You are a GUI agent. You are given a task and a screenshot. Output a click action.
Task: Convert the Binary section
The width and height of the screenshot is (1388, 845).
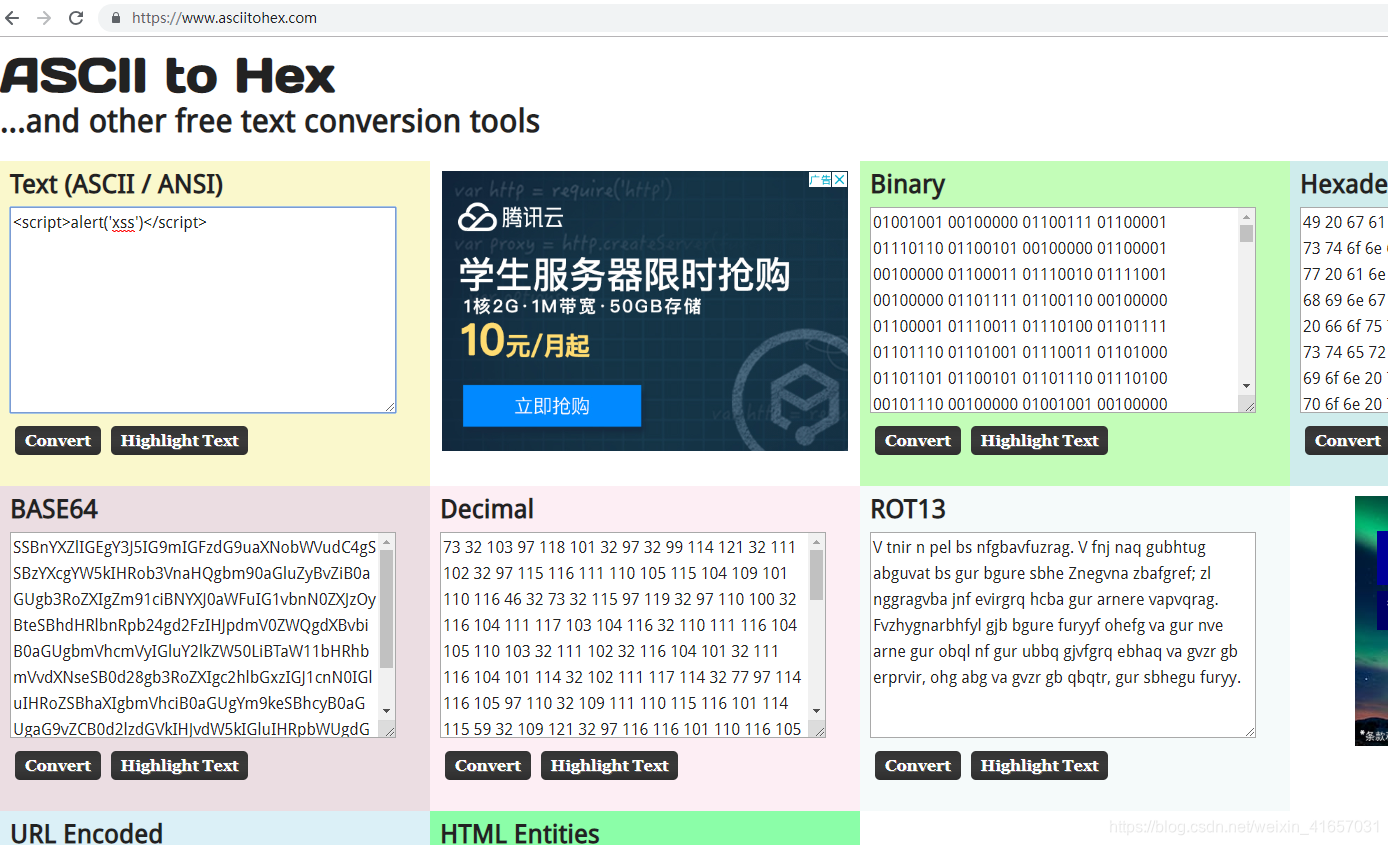pyautogui.click(x=918, y=441)
